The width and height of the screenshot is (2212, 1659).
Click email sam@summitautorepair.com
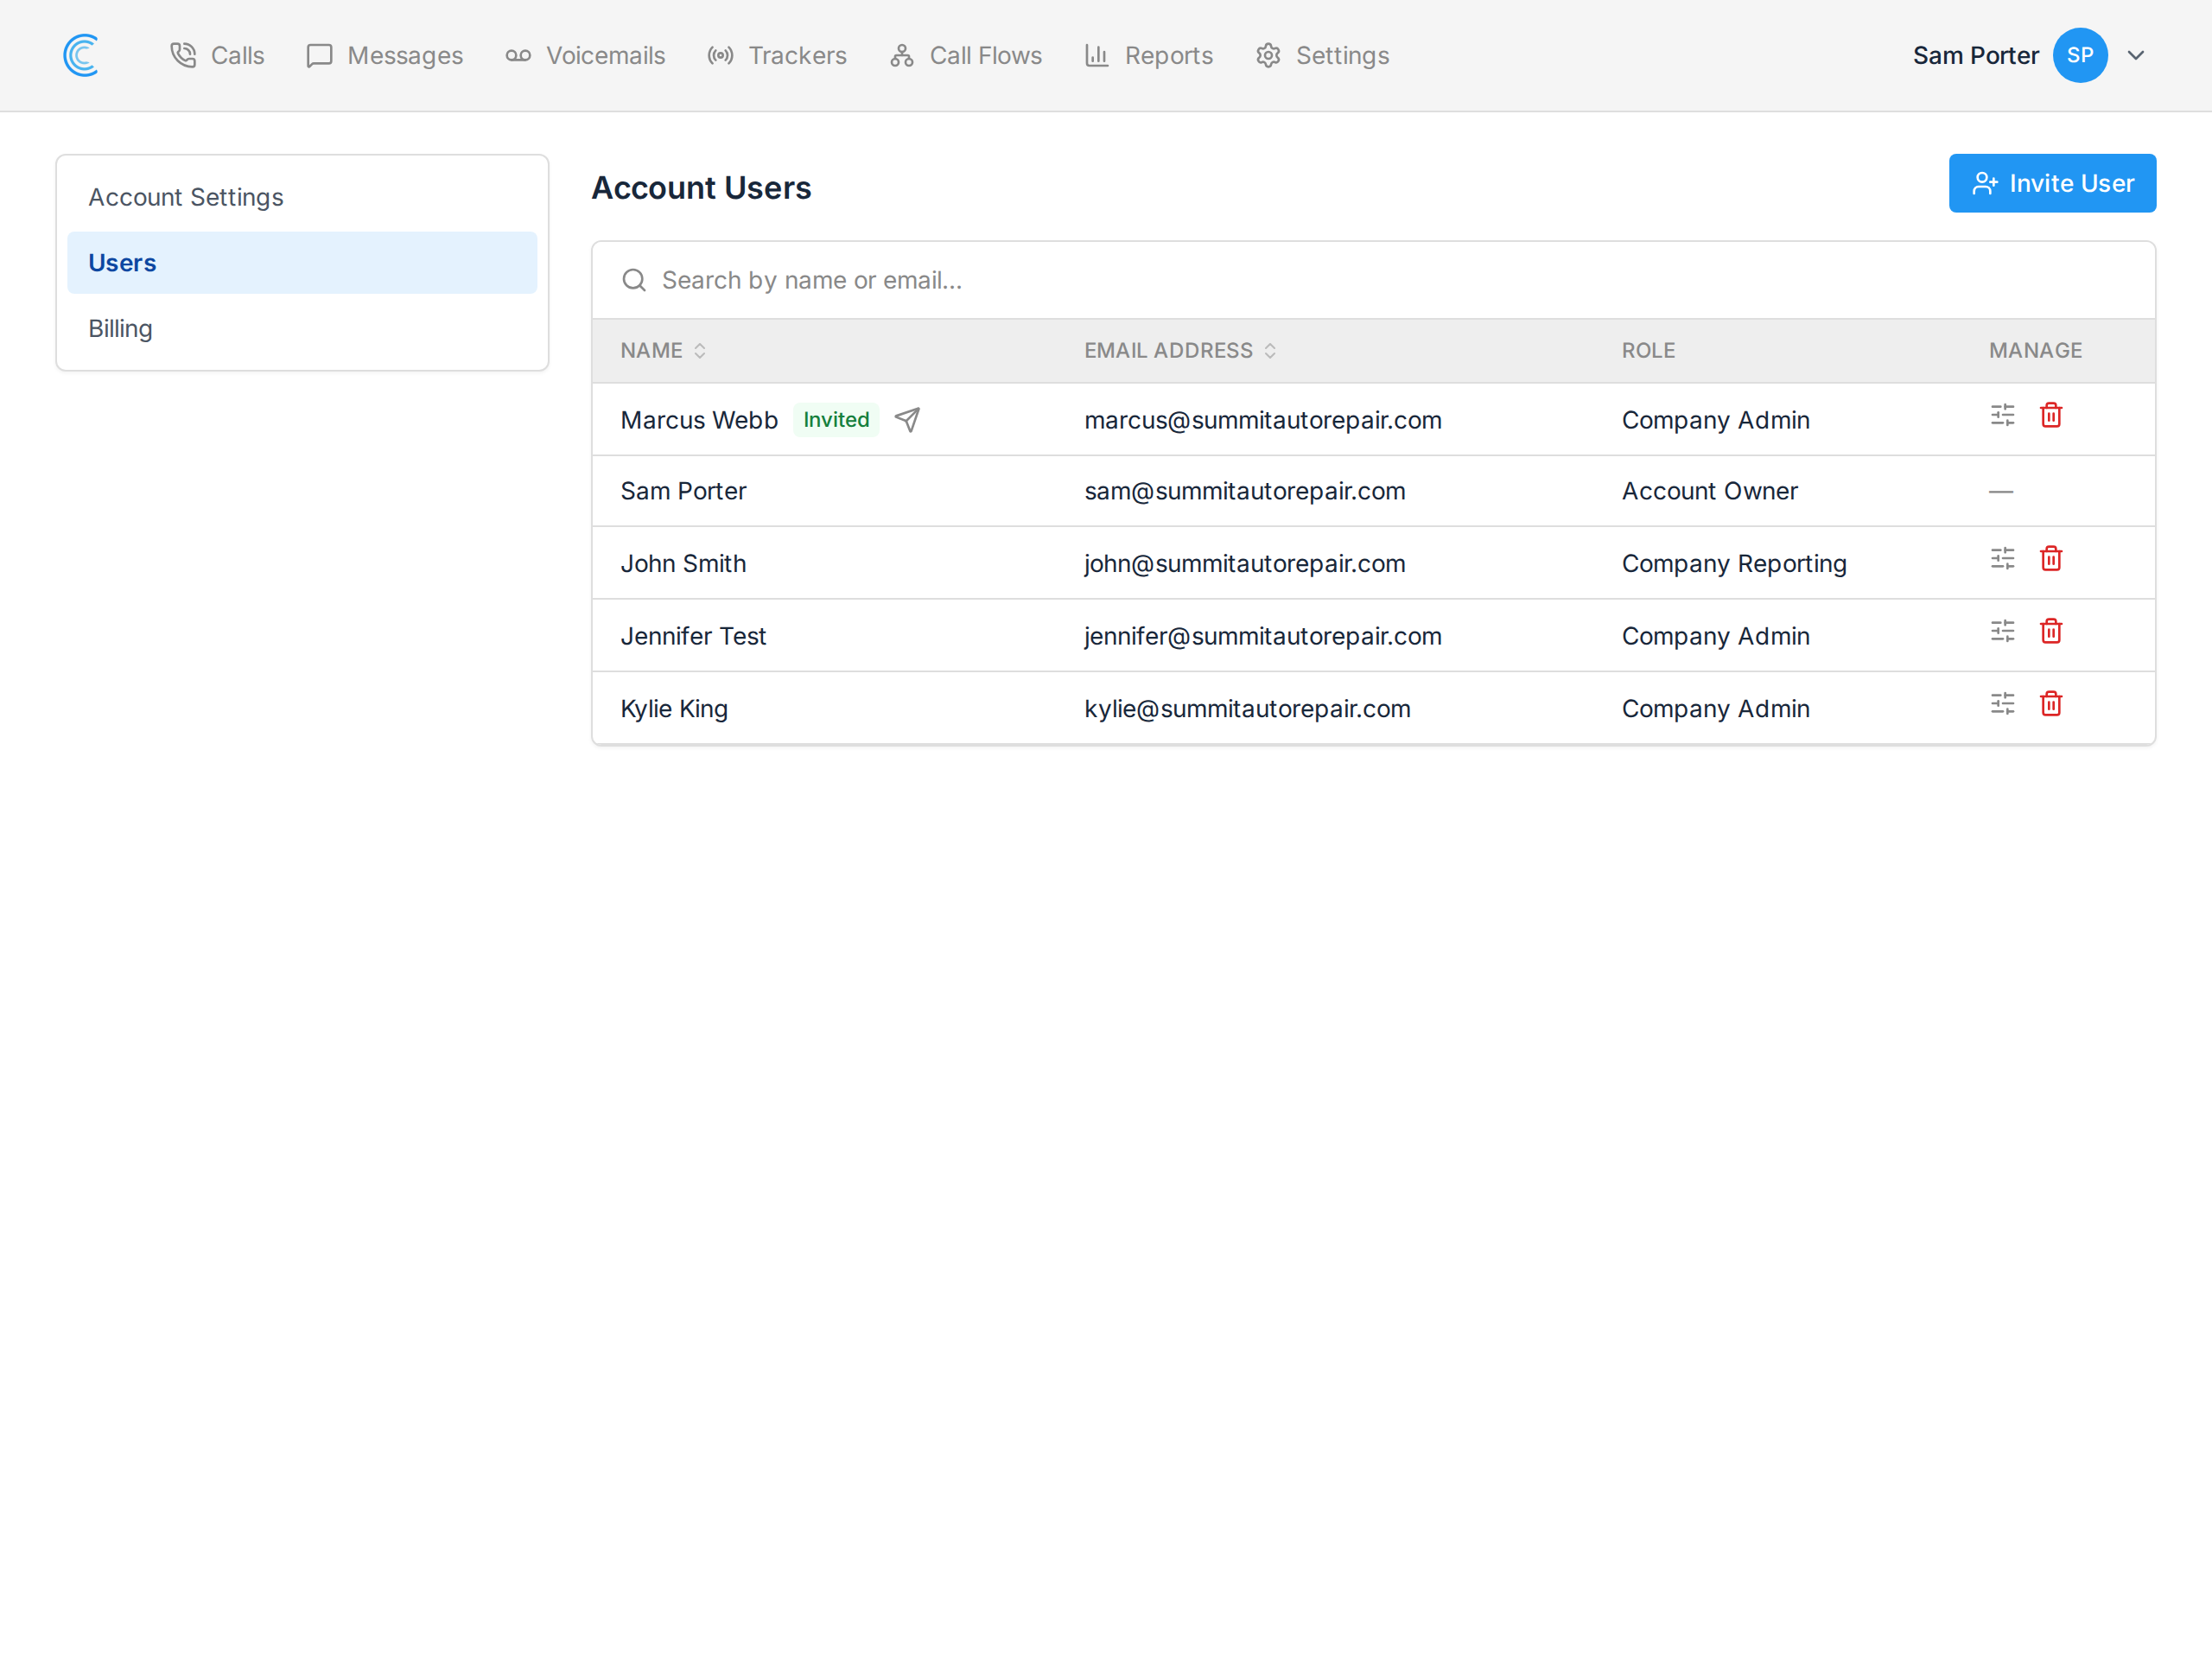click(x=1245, y=491)
